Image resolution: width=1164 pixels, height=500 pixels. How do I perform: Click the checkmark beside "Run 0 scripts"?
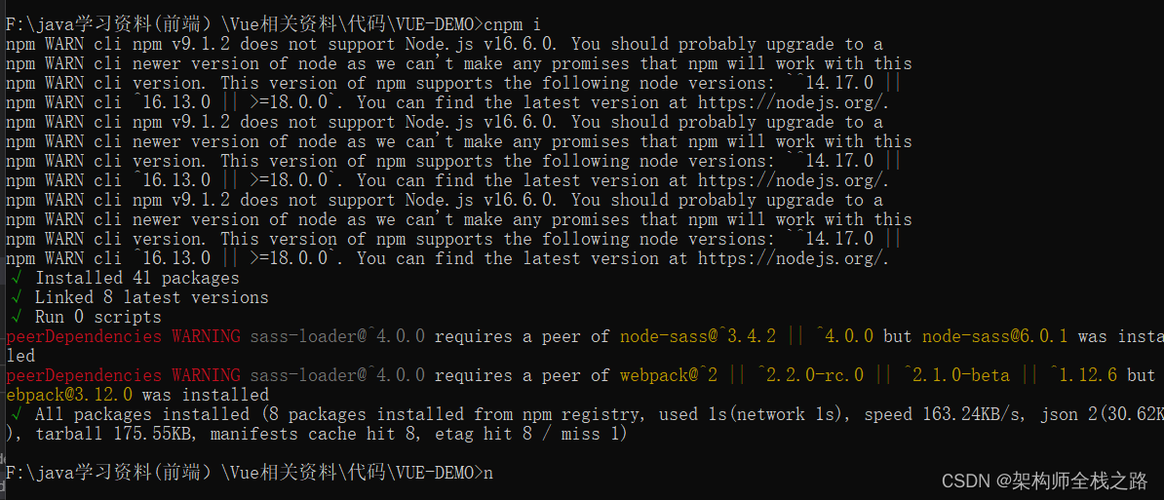(x=16, y=317)
